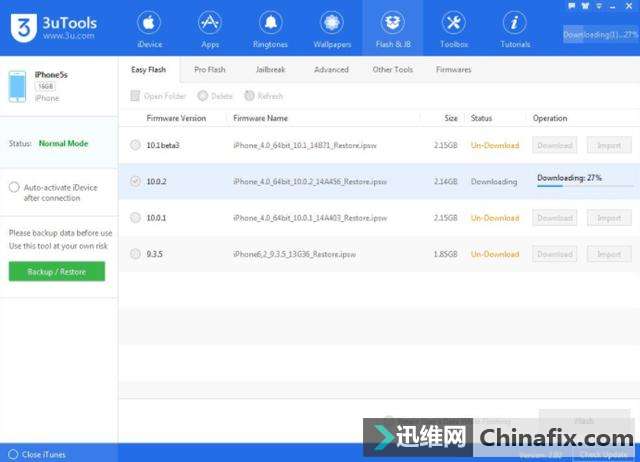This screenshot has height=462, width=640.
Task: Switch to the Pro Flash tab
Action: click(209, 70)
